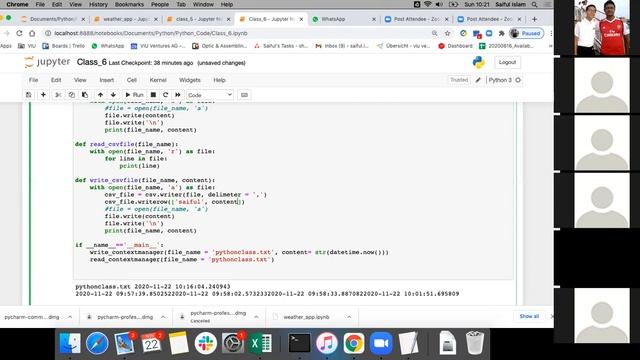Switch to WhatsApp browser tab
This screenshot has height=360, width=640.
[x=344, y=19]
